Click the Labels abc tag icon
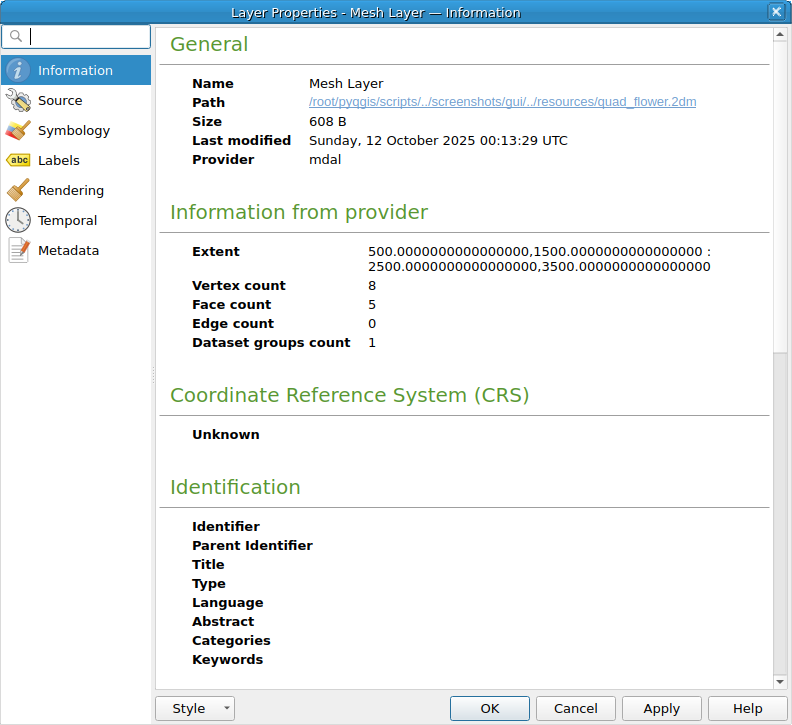 (x=18, y=160)
